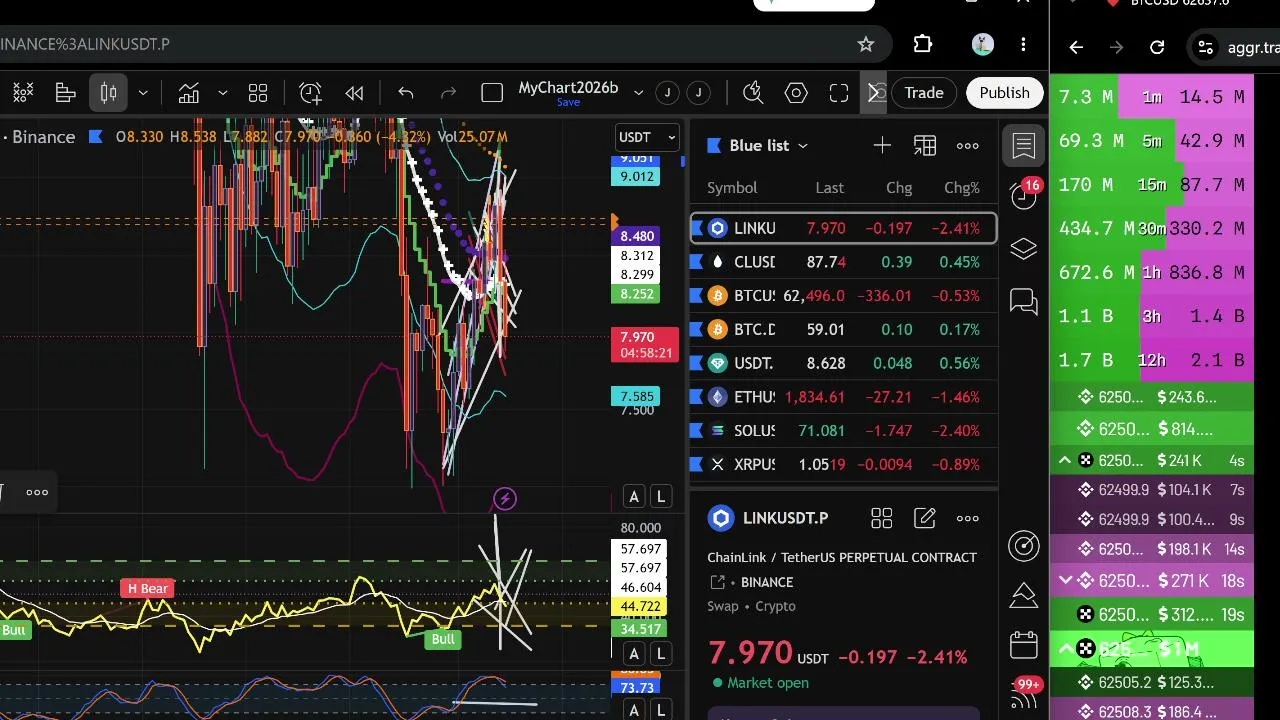Edit LINKUSDT.P notes with pencil icon
The width and height of the screenshot is (1280, 720).
[x=925, y=518]
